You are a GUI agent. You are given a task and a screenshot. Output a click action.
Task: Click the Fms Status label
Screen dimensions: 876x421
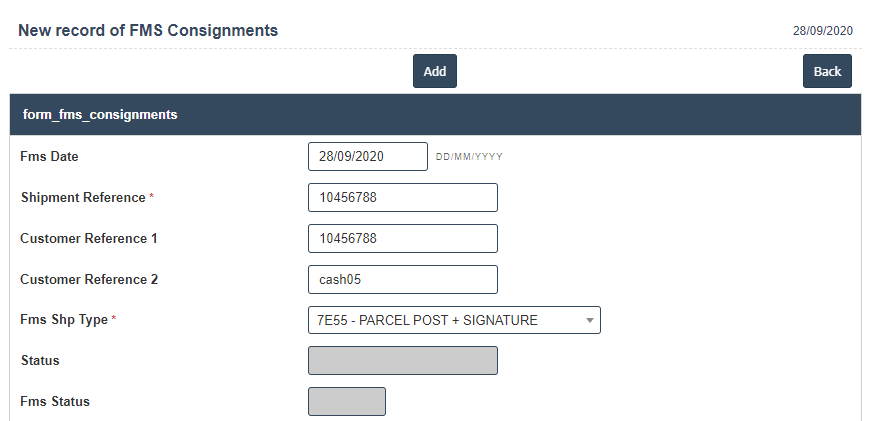pyautogui.click(x=55, y=402)
